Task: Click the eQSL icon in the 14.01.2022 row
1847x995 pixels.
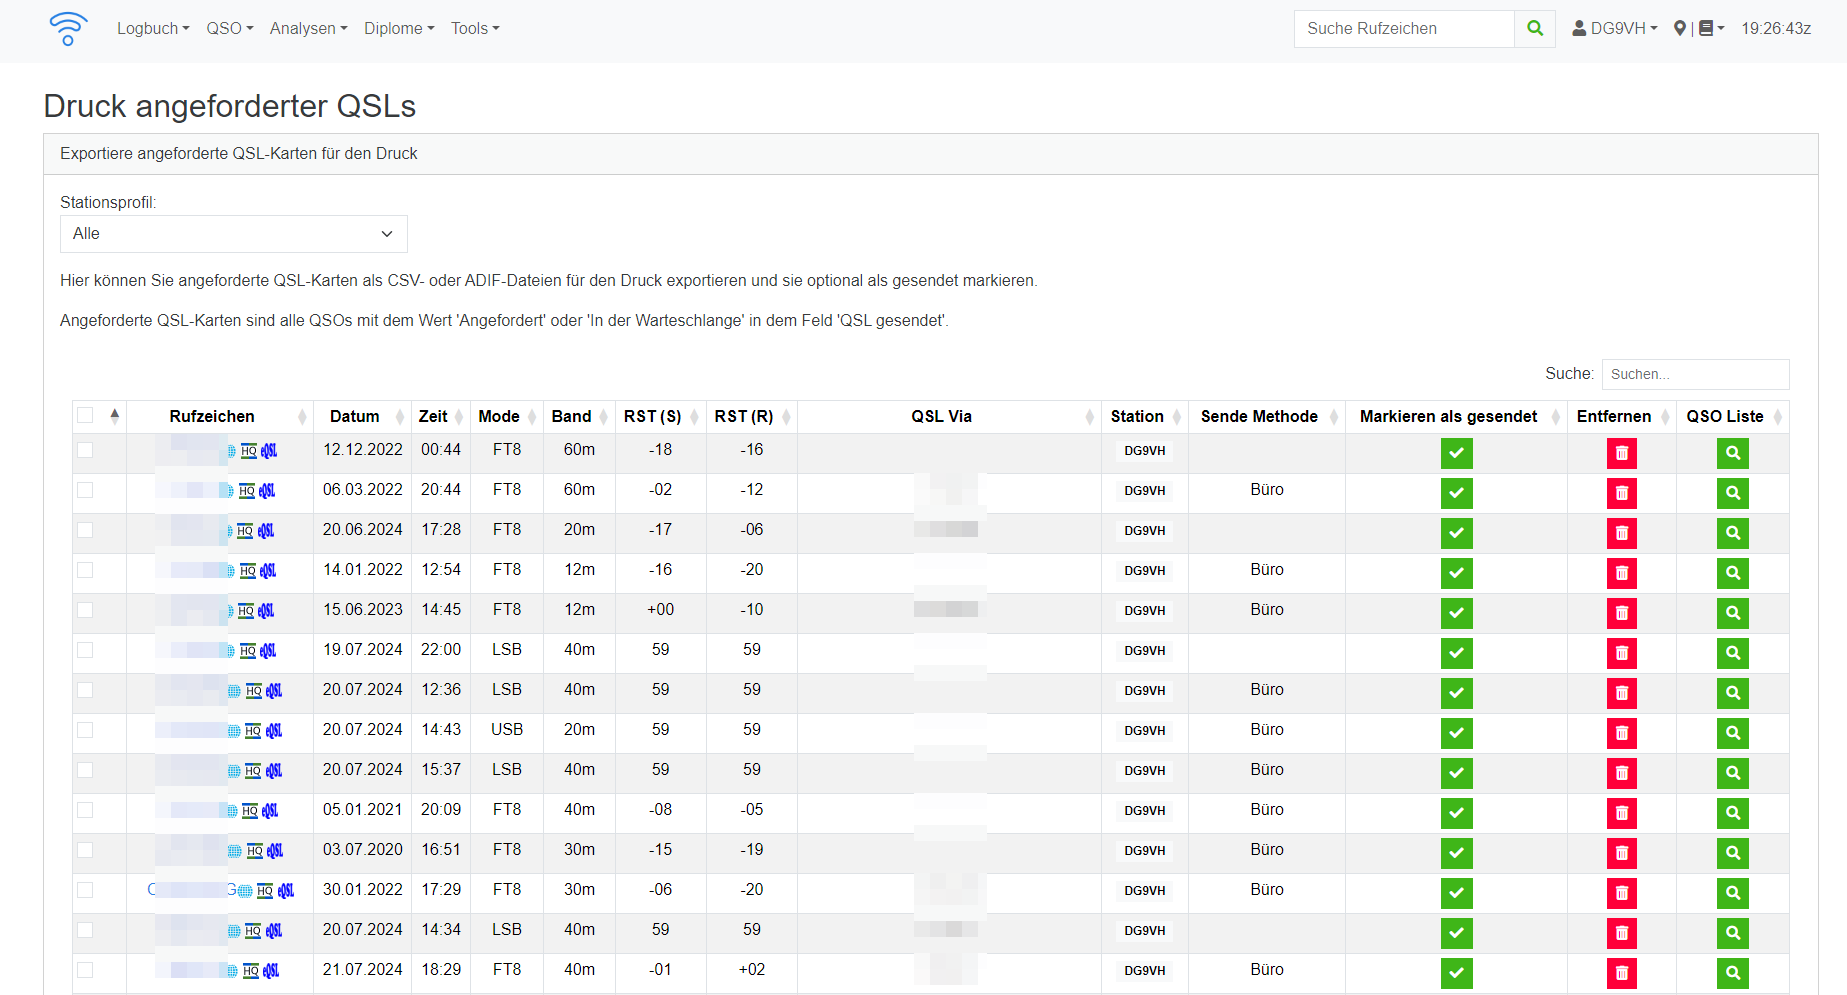Action: tap(268, 571)
